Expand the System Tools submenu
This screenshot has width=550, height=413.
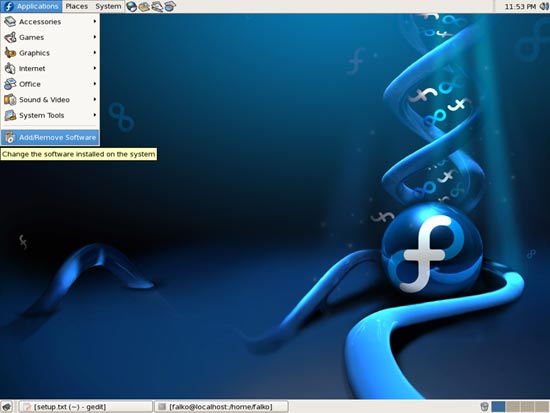(x=50, y=115)
